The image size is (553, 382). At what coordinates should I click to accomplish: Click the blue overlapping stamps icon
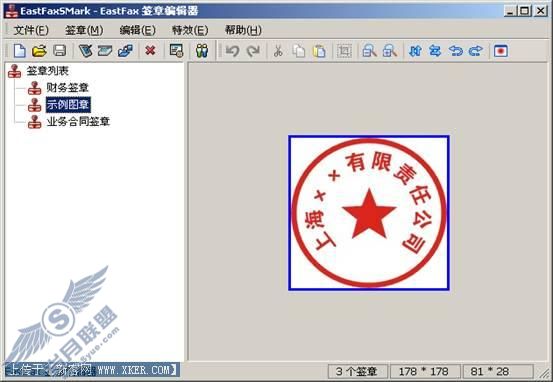click(125, 51)
